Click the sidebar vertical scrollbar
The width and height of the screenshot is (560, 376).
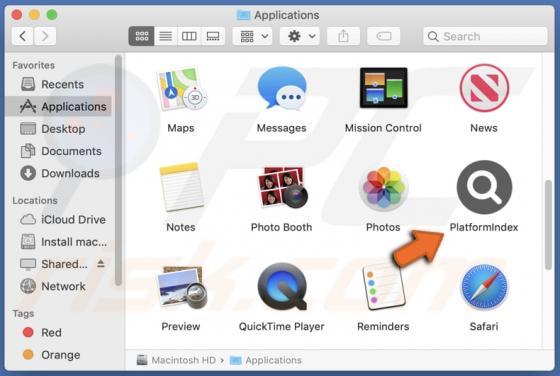click(119, 170)
